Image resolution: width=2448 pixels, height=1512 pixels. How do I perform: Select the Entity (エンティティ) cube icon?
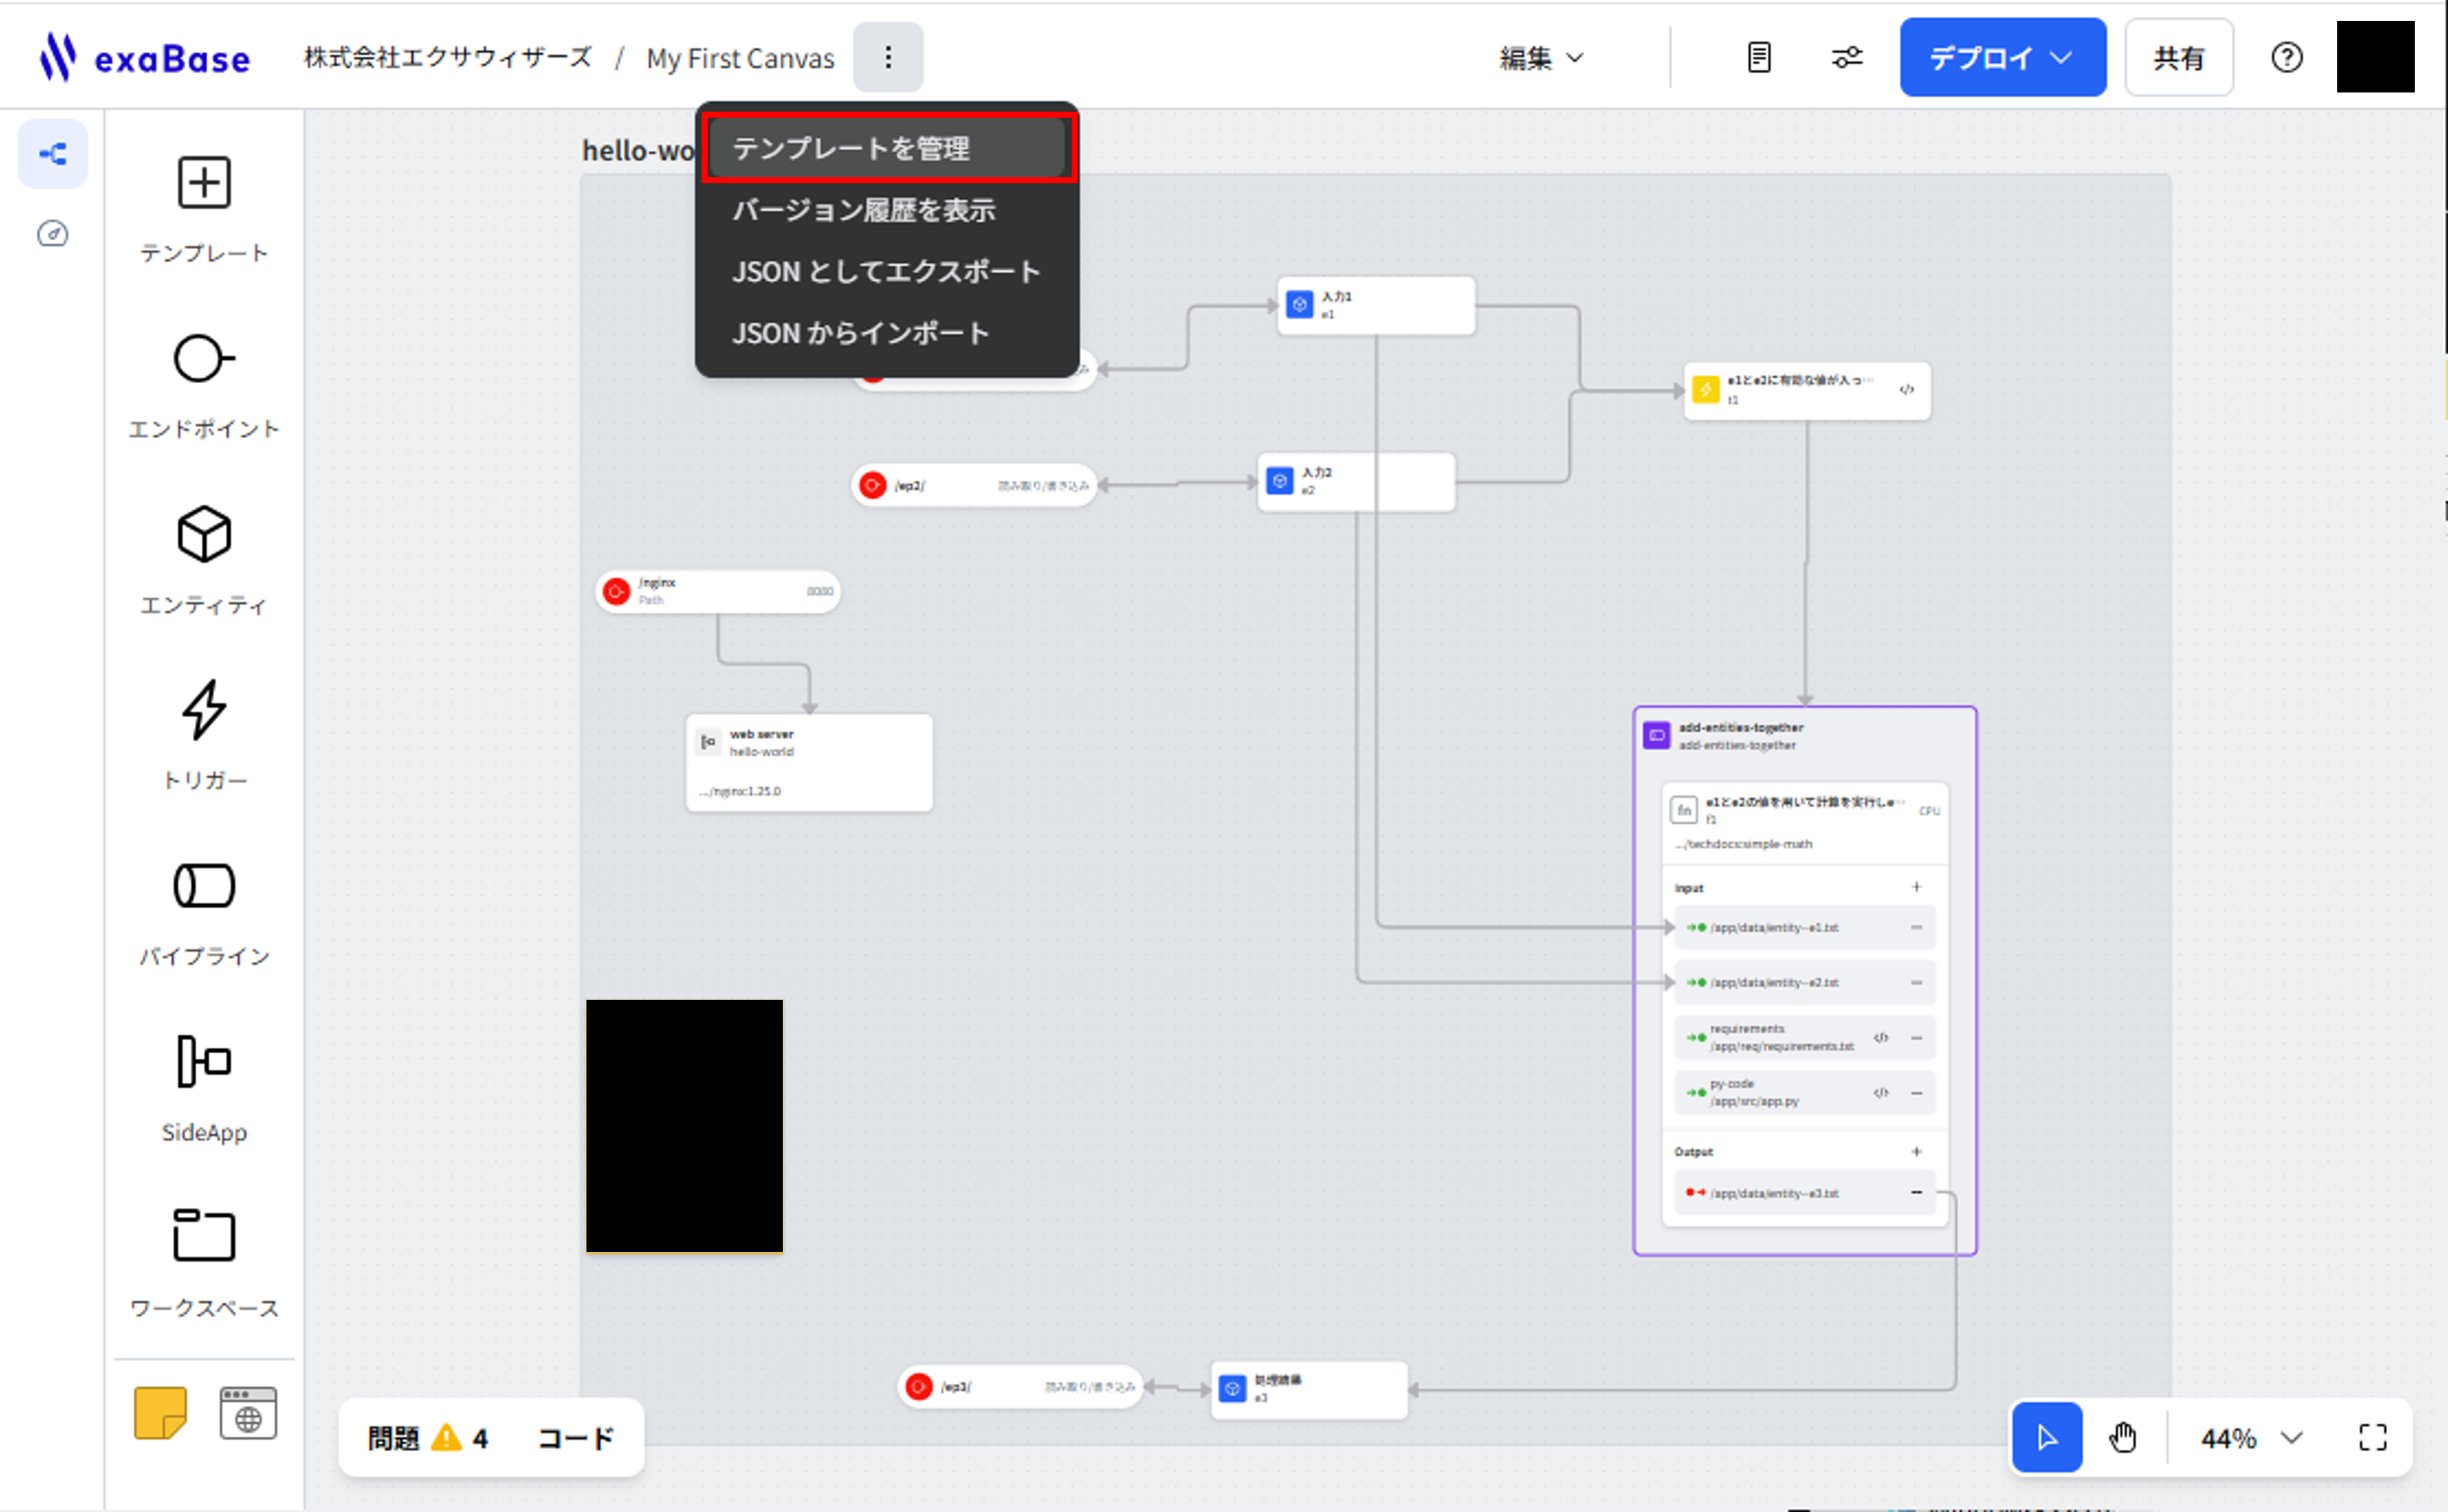(x=204, y=535)
